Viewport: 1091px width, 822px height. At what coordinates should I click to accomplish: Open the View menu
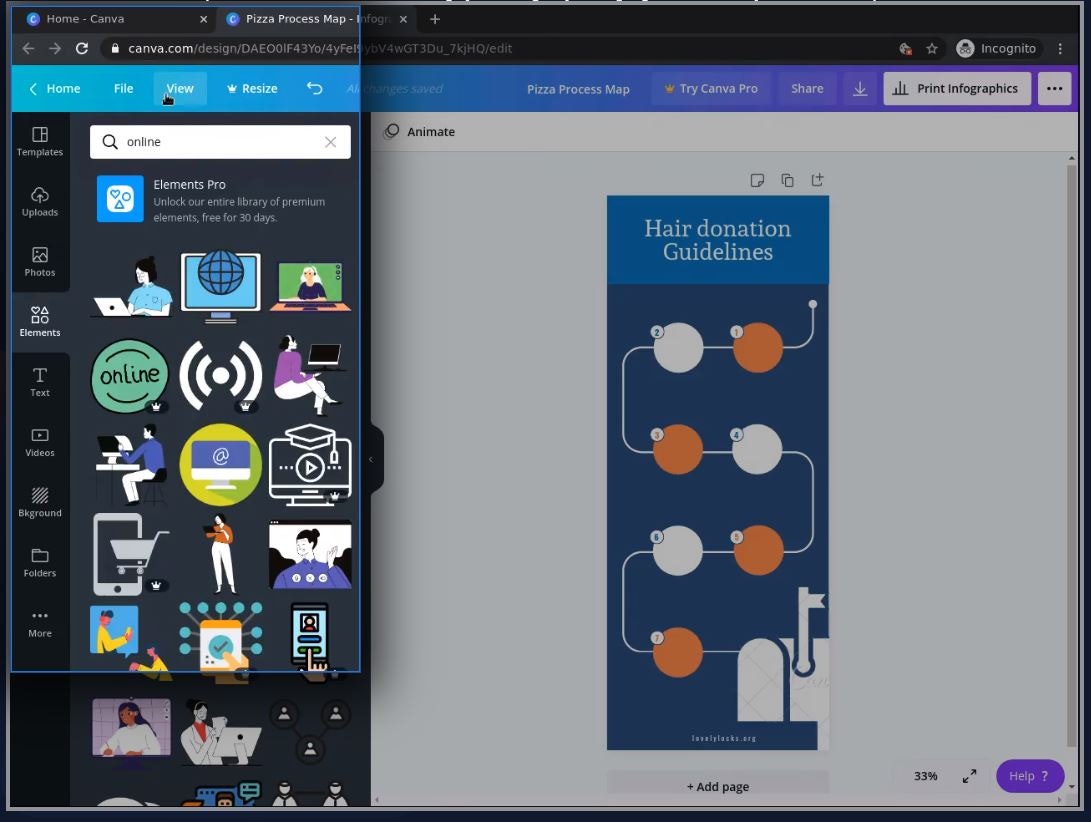(x=180, y=88)
